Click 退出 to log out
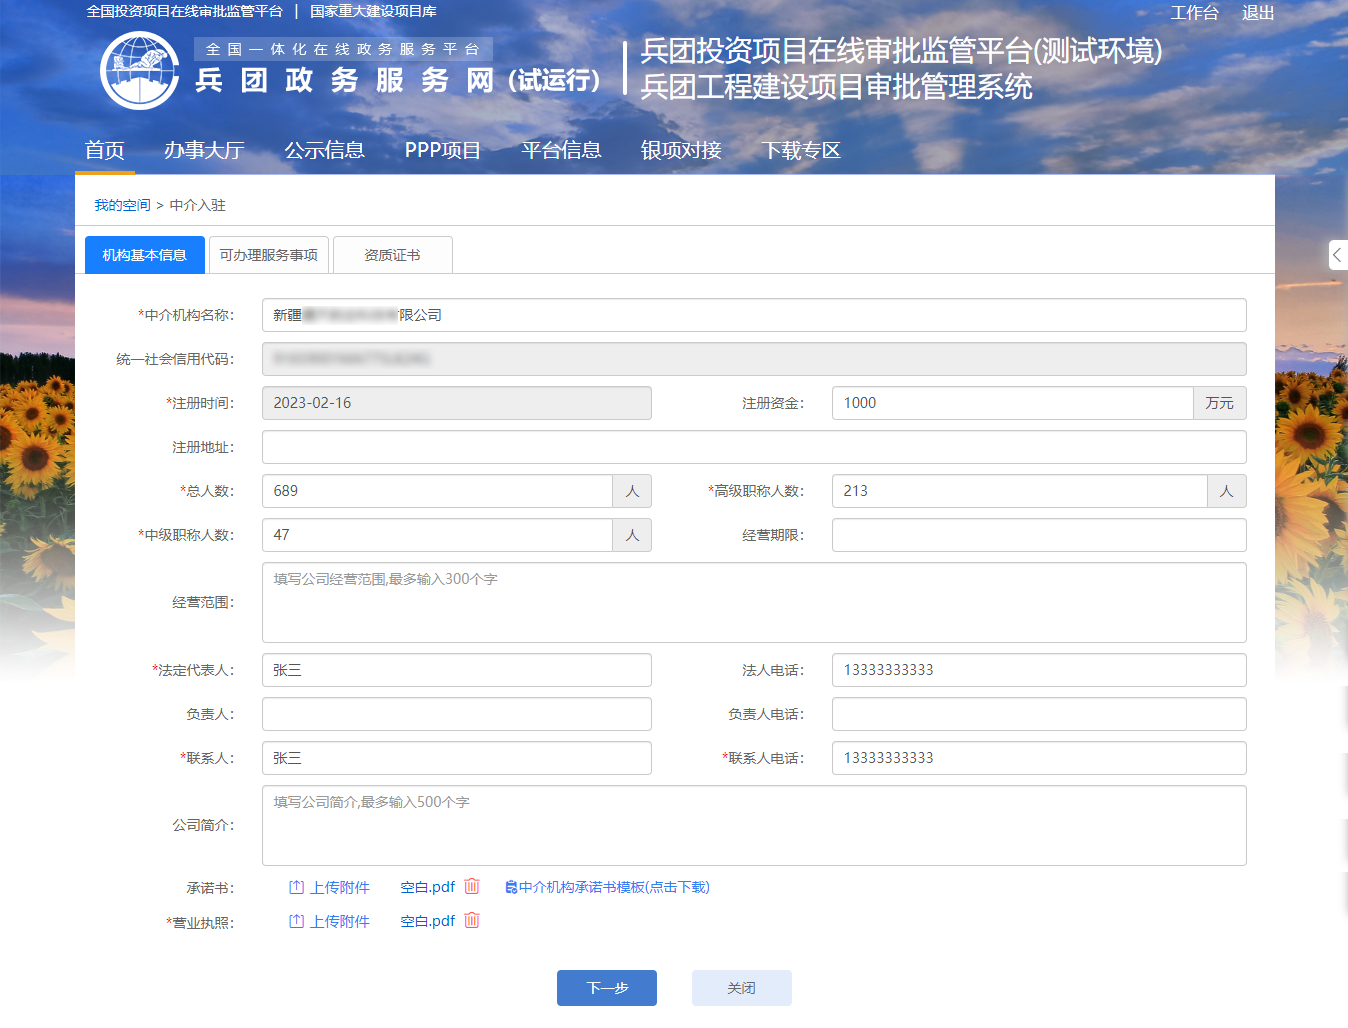This screenshot has width=1348, height=1028. (x=1257, y=13)
